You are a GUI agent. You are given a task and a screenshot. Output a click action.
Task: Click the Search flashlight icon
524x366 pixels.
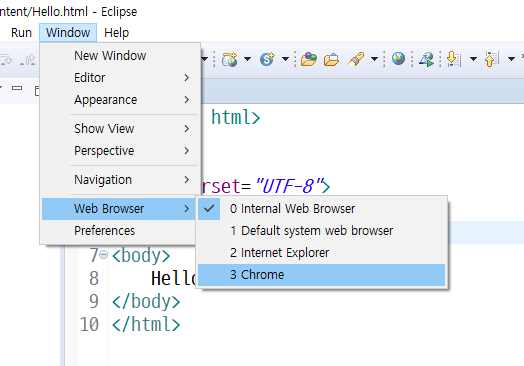[x=356, y=59]
